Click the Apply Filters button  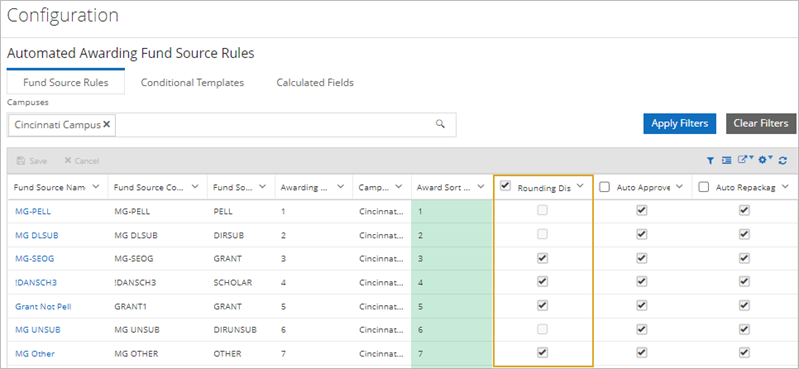point(680,123)
